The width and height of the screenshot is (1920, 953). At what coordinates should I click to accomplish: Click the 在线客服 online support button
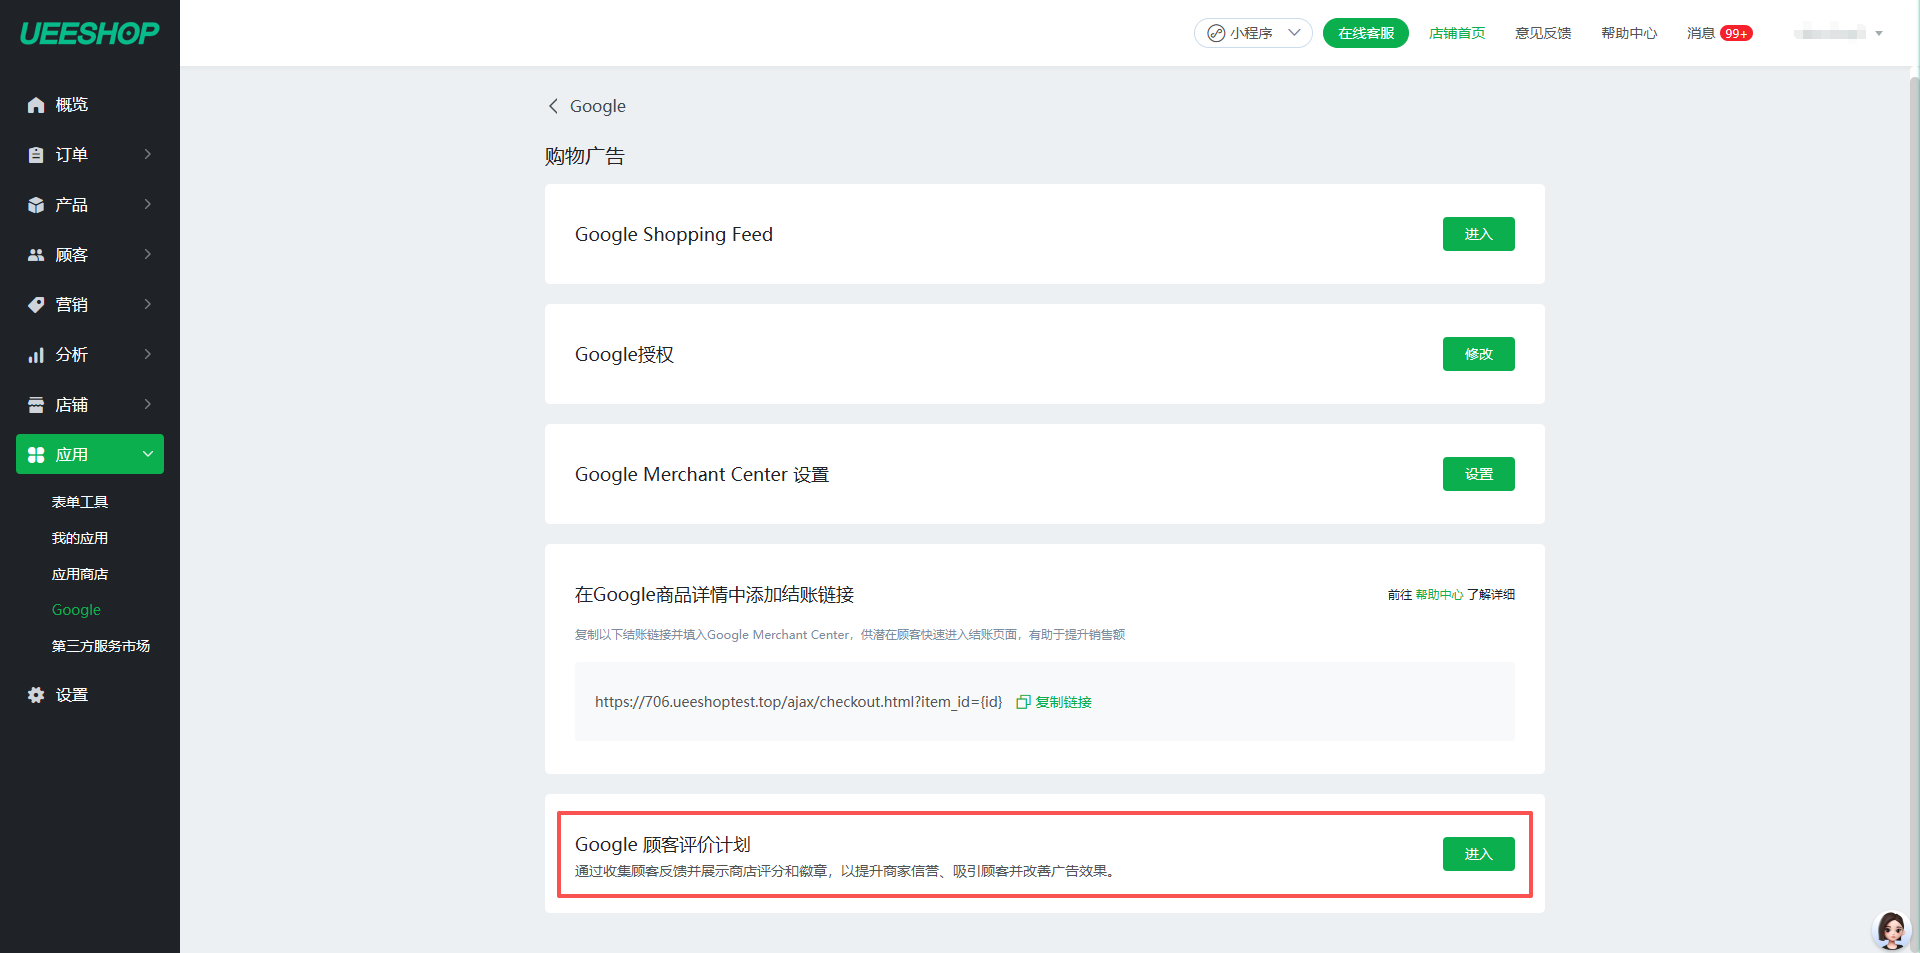pos(1365,33)
